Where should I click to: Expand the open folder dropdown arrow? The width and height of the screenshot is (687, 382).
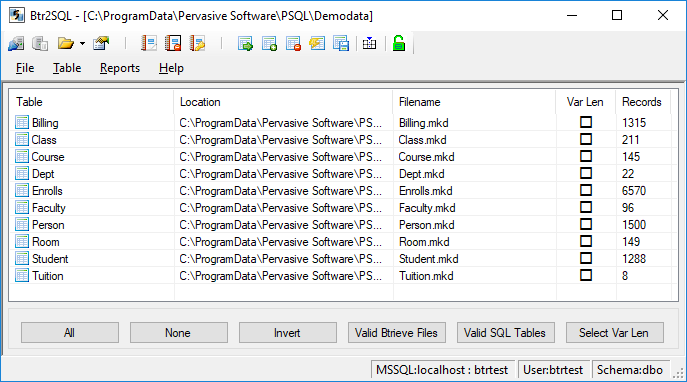pos(82,43)
